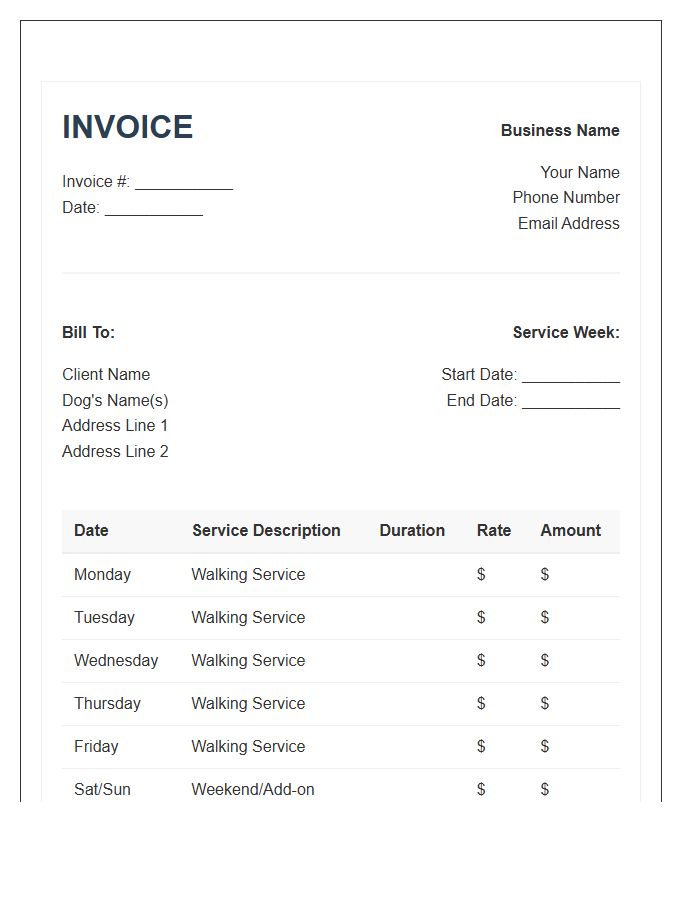Click the Rate $ in the Monday row
Screen dimensions: 700x900
tap(481, 575)
